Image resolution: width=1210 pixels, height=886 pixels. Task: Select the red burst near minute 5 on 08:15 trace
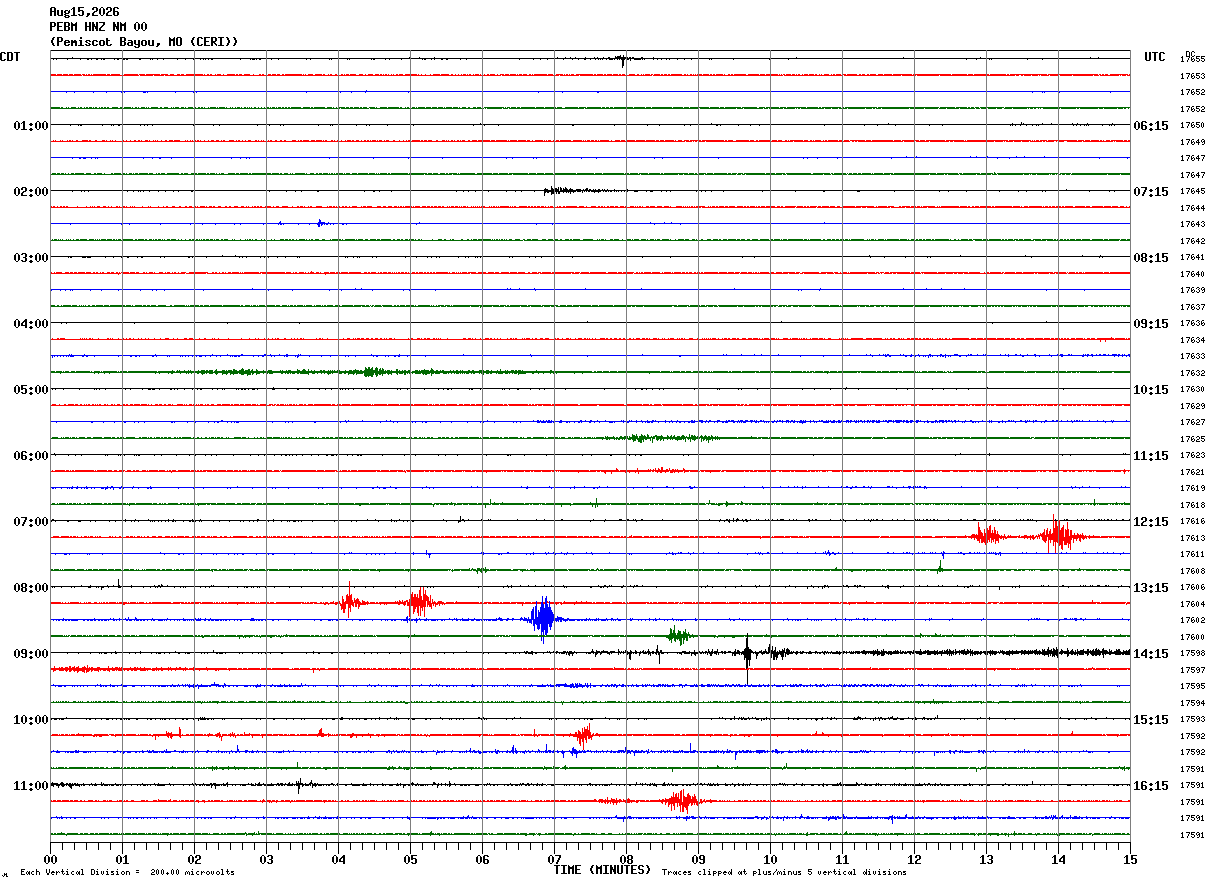[x=421, y=602]
